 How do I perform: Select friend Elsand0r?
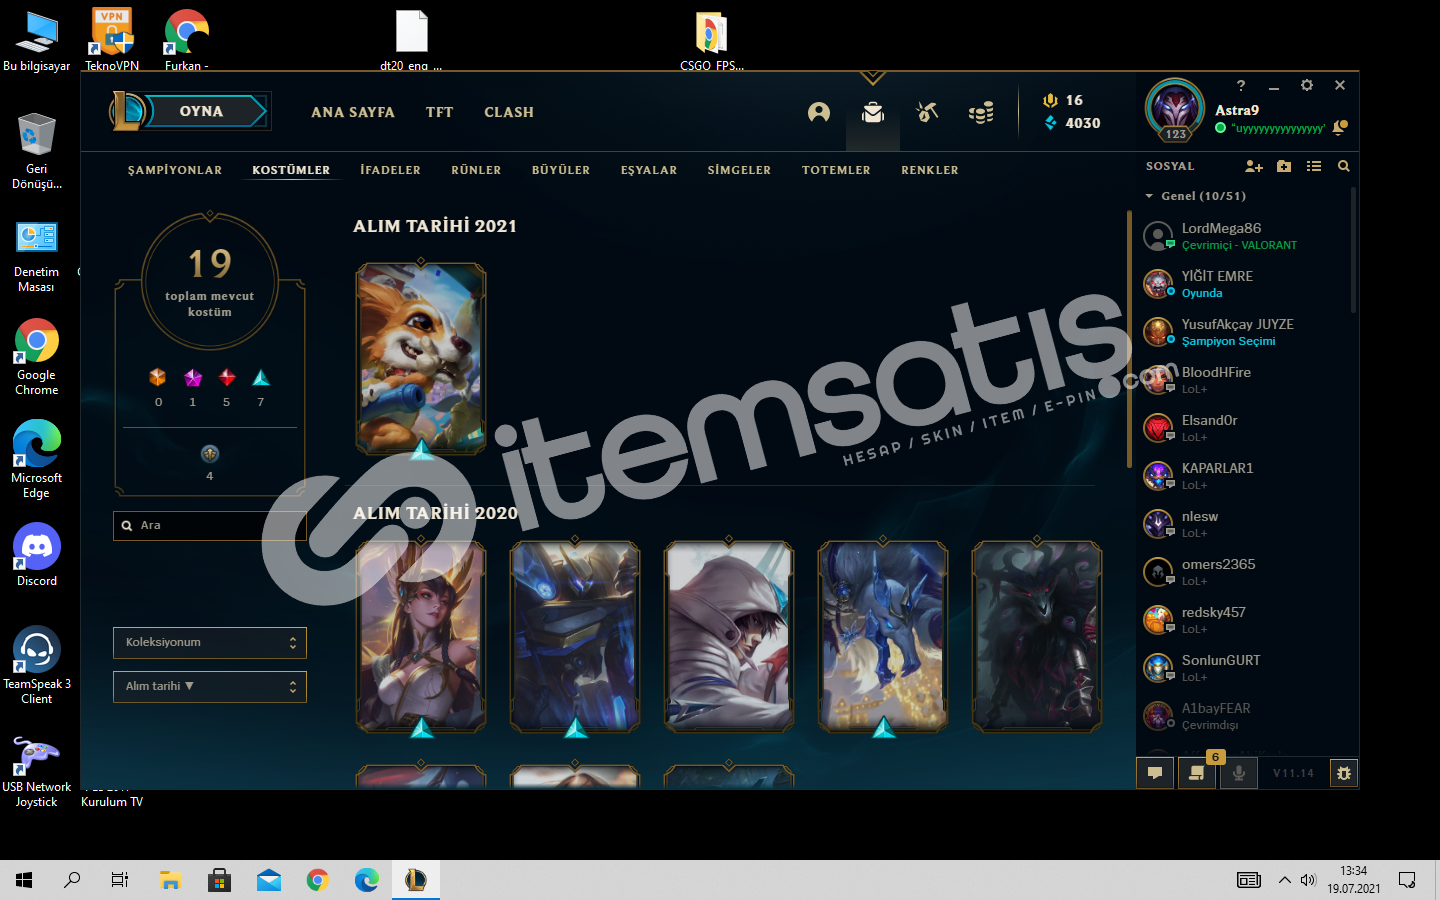click(x=1245, y=428)
